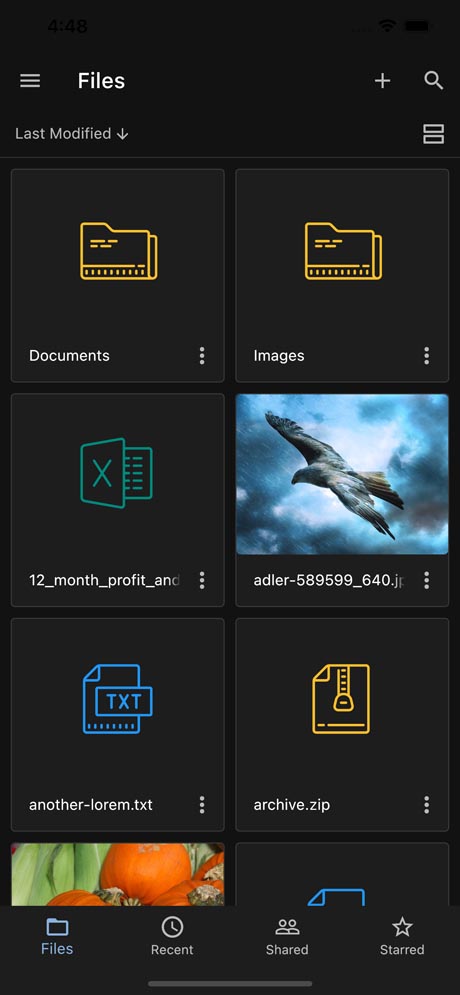Open search with the magnifier icon

(x=433, y=81)
